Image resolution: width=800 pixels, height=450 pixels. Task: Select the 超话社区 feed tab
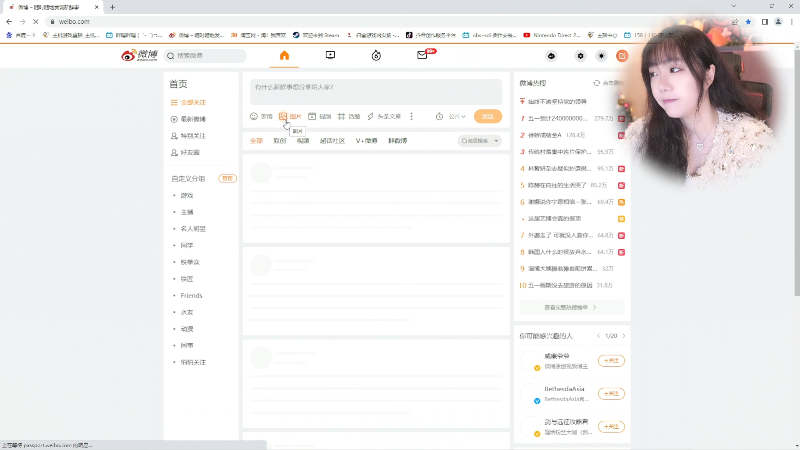click(332, 140)
